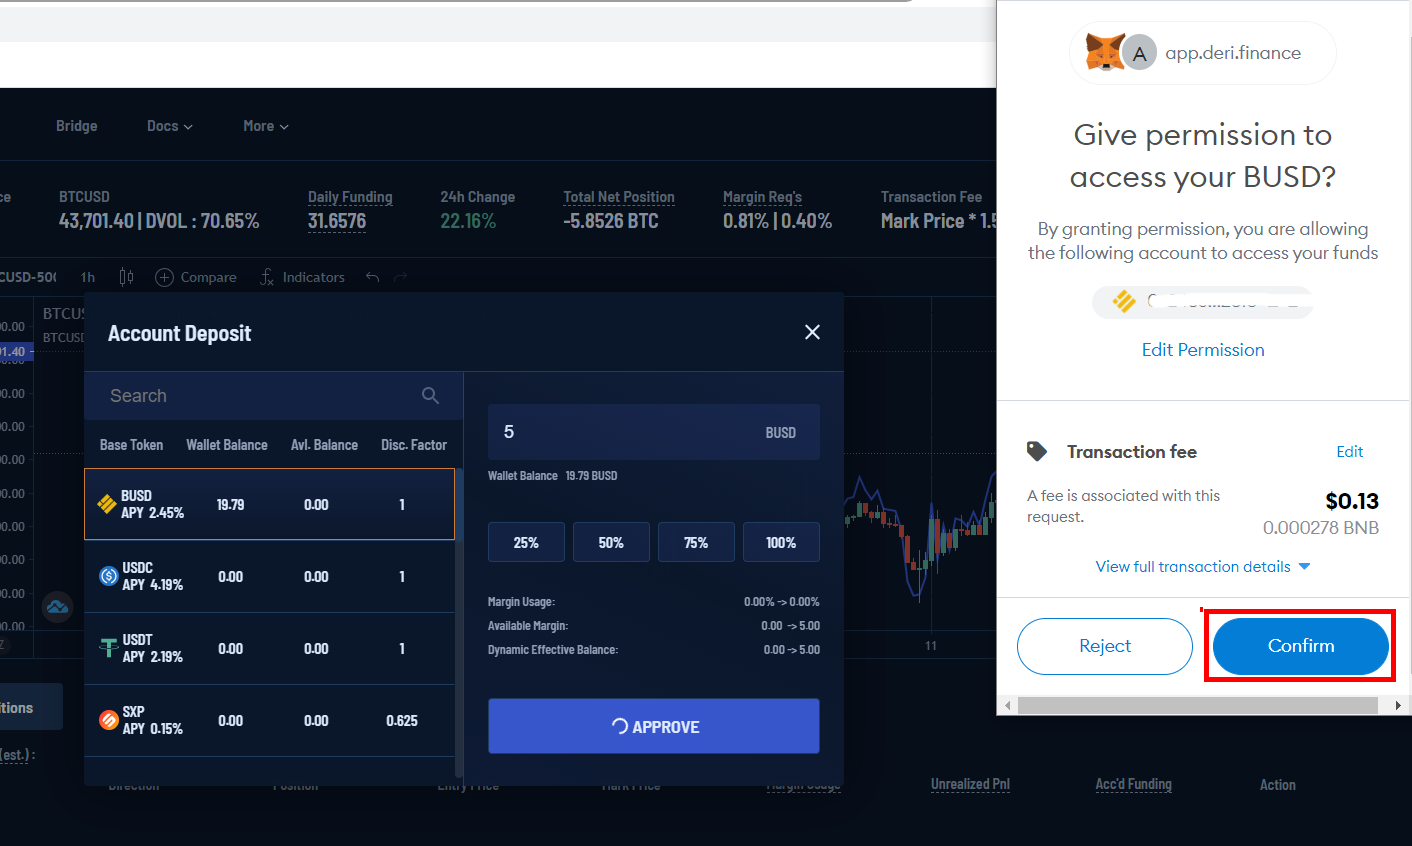Open Indicators in the chart toolbar

click(302, 277)
